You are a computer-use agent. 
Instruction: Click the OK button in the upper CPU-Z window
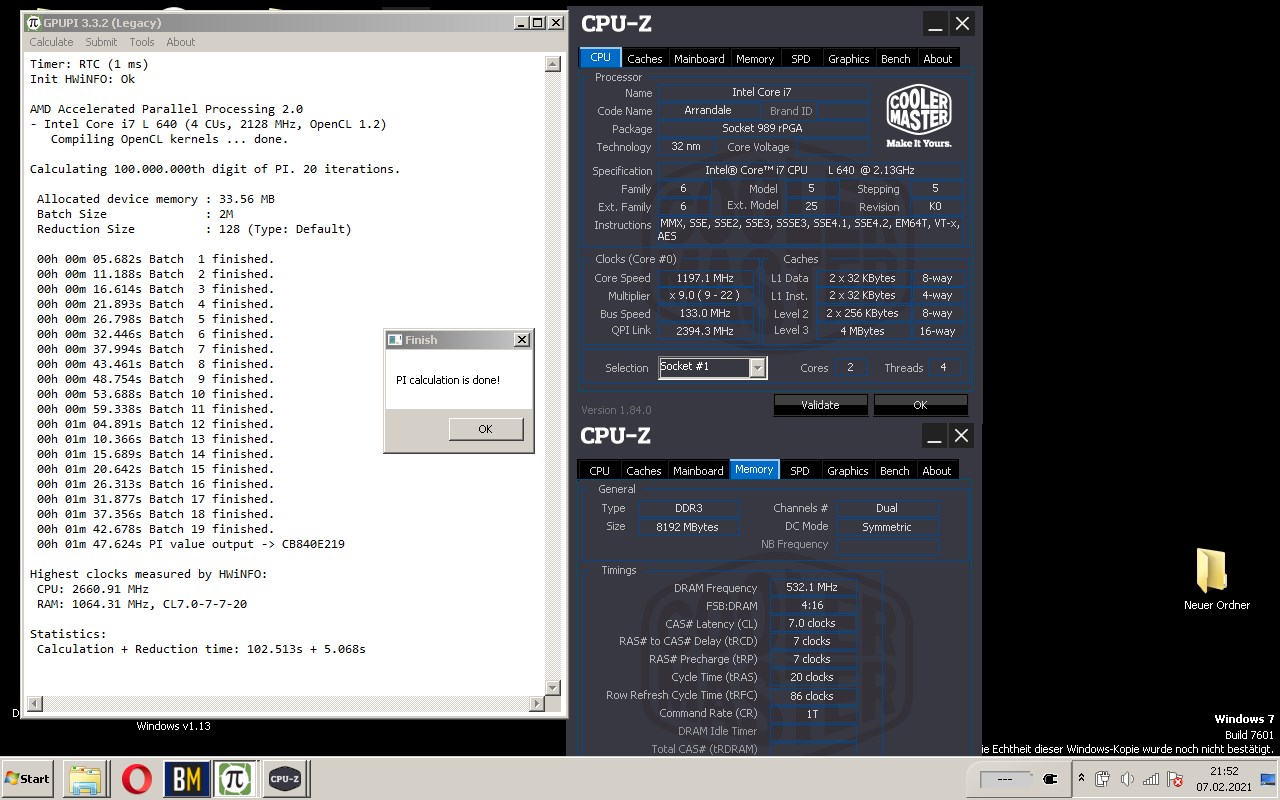point(920,405)
